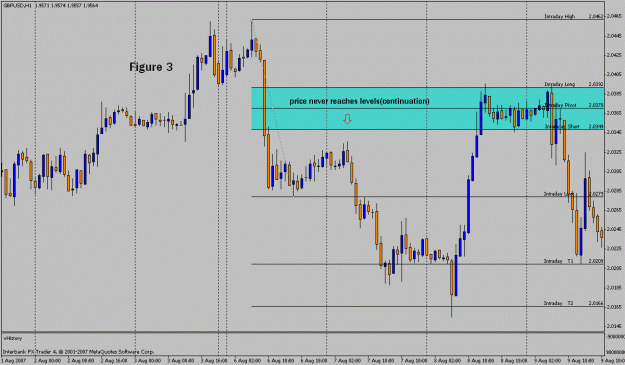
Task: Click the 2.0365 price axis label
Action: point(614,113)
